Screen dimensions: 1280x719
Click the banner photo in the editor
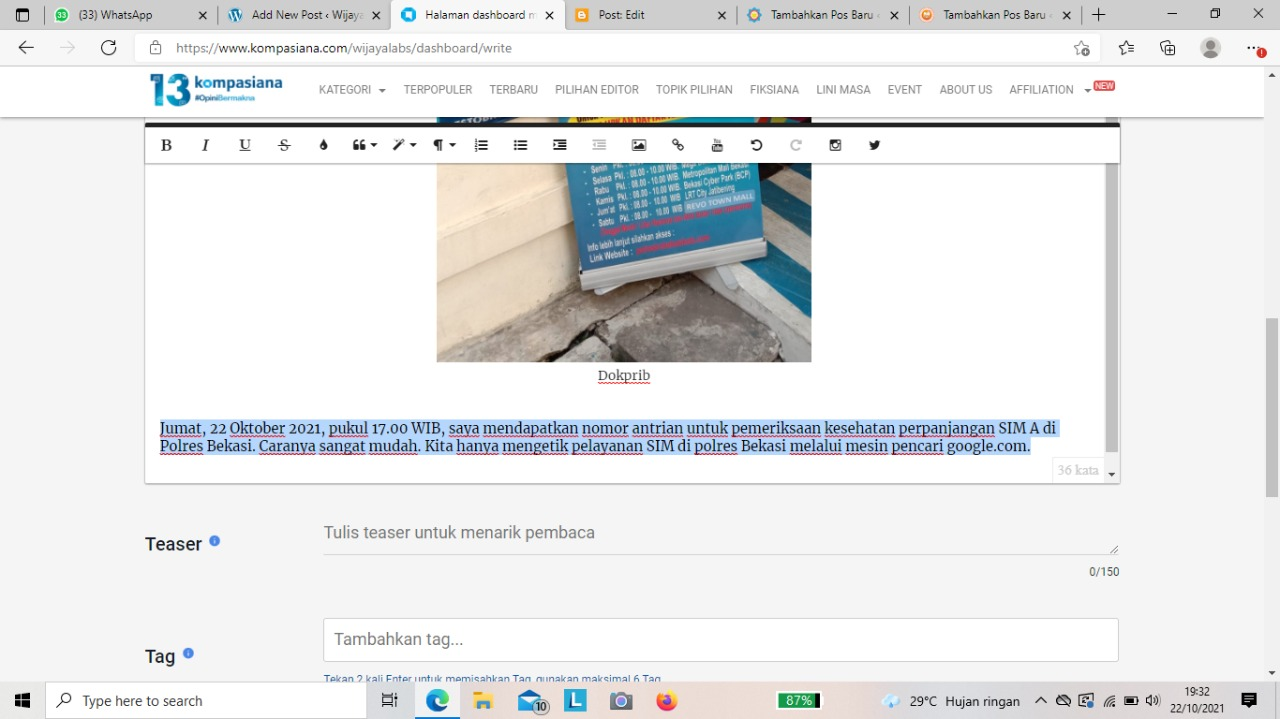[624, 260]
